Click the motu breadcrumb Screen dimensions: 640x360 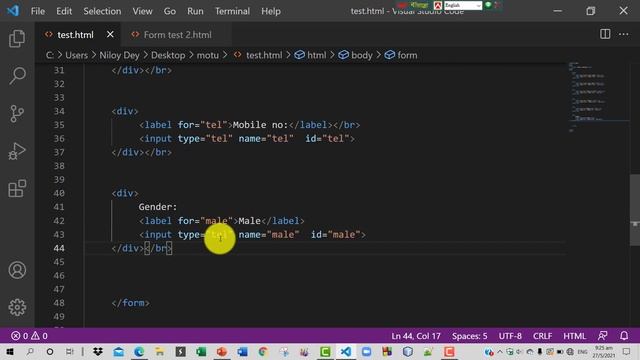tap(208, 55)
